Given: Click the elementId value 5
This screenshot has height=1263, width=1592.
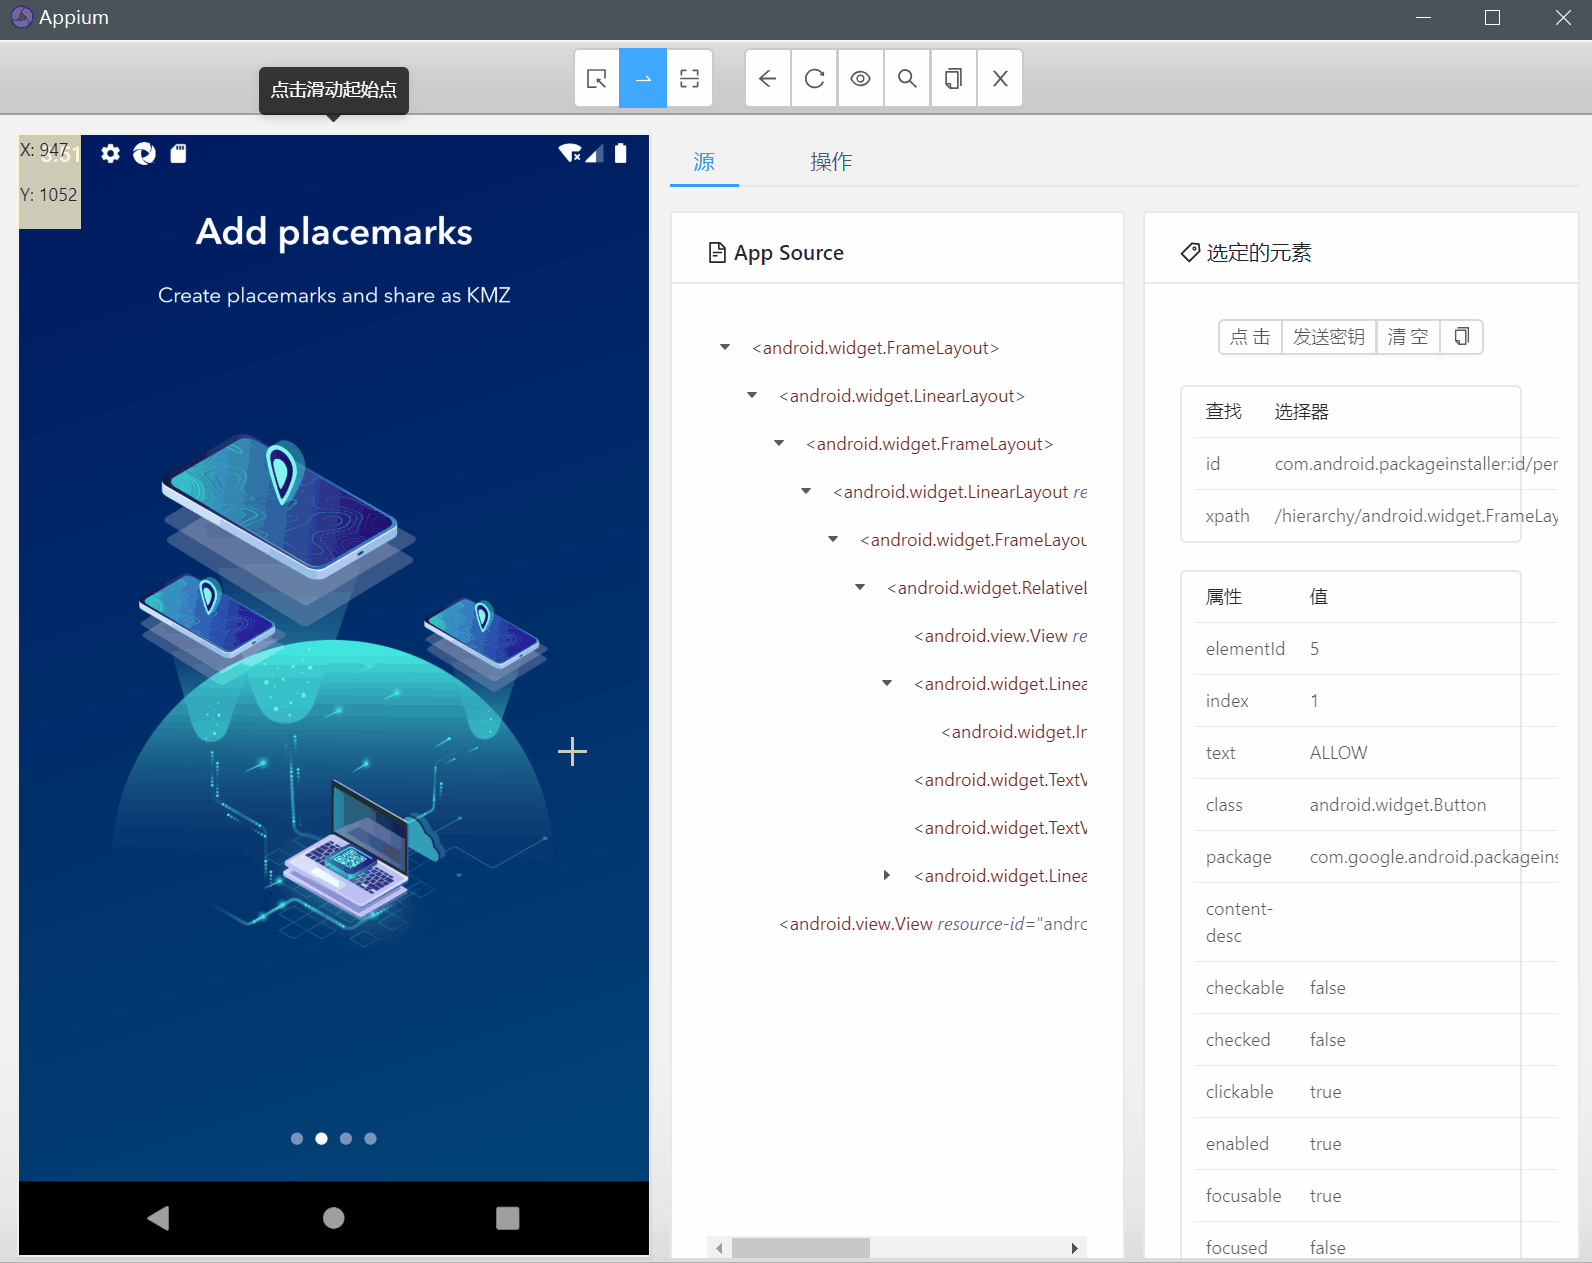Looking at the screenshot, I should click(1314, 649).
